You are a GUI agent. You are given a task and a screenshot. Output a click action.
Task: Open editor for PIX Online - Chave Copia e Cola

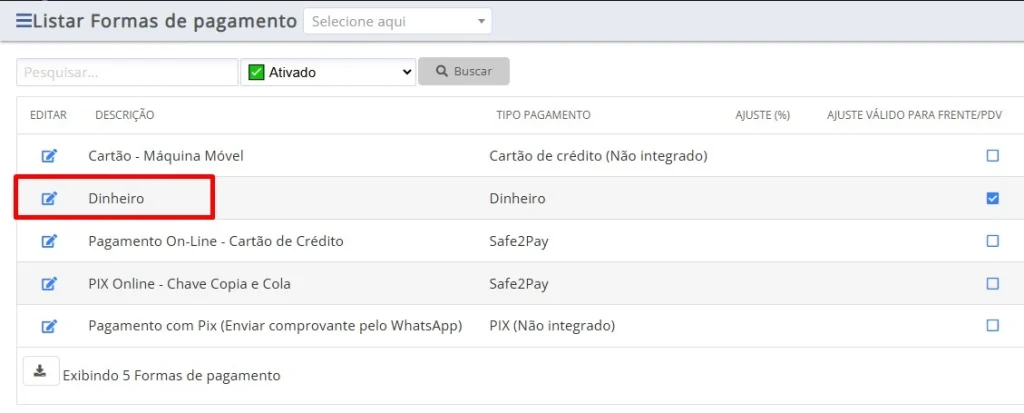click(x=50, y=284)
